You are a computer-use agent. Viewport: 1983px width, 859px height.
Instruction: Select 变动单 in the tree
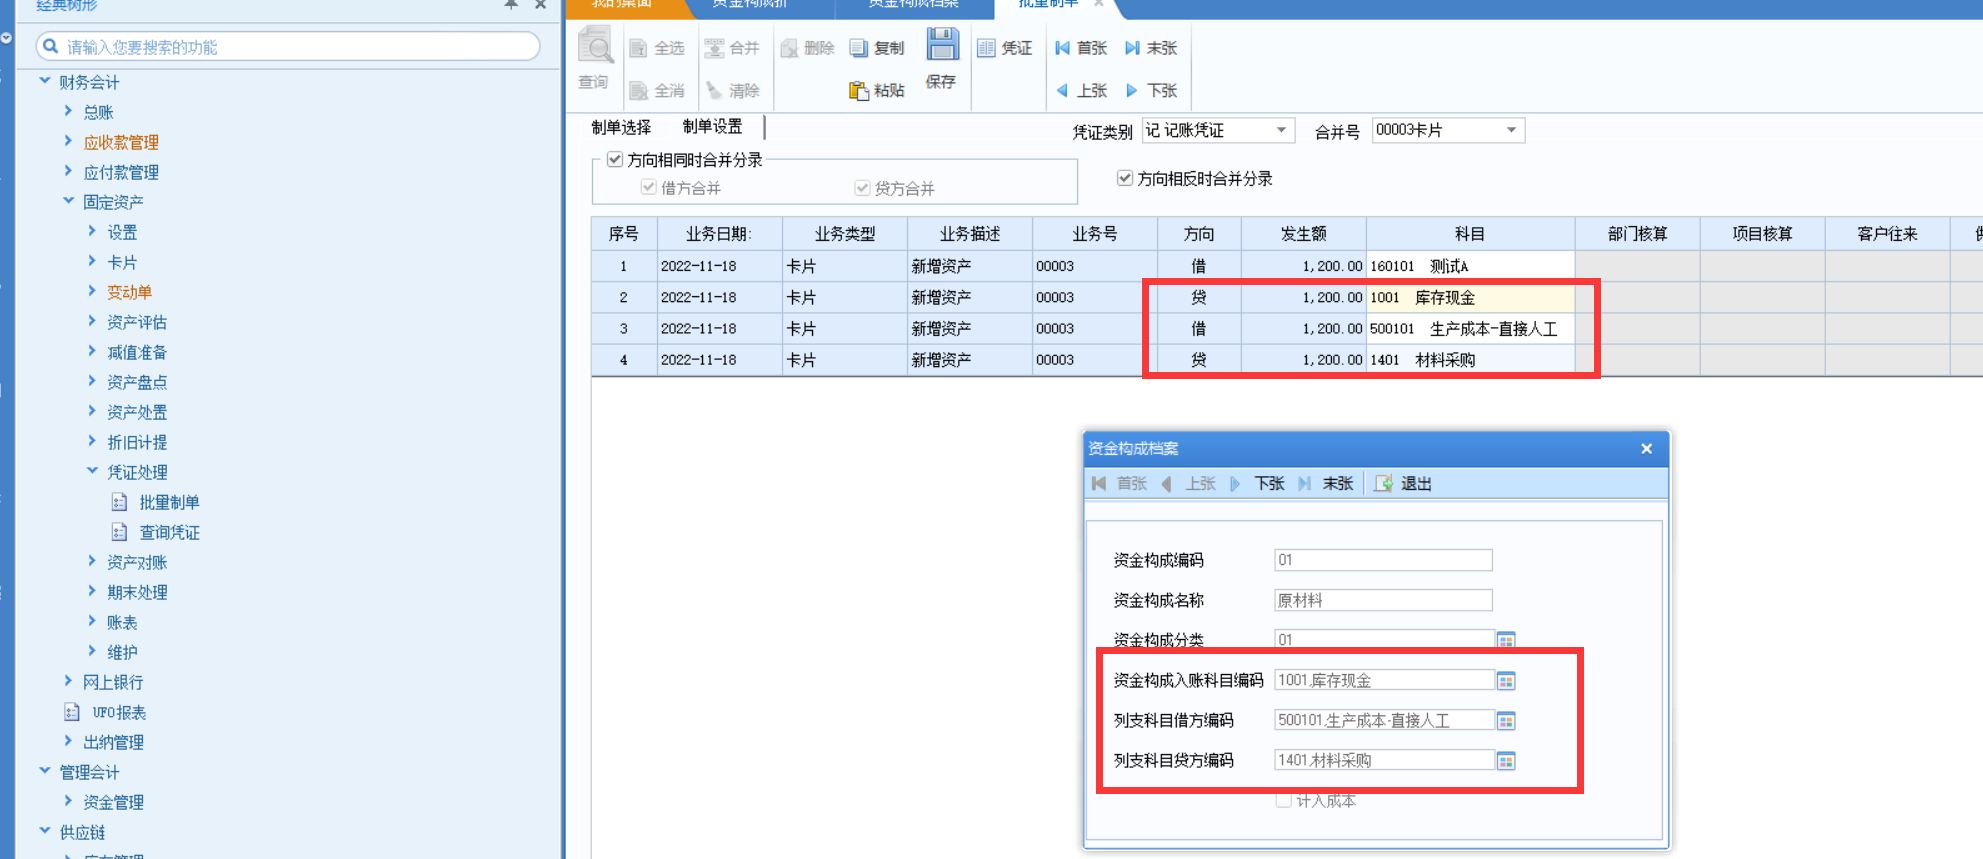(130, 292)
